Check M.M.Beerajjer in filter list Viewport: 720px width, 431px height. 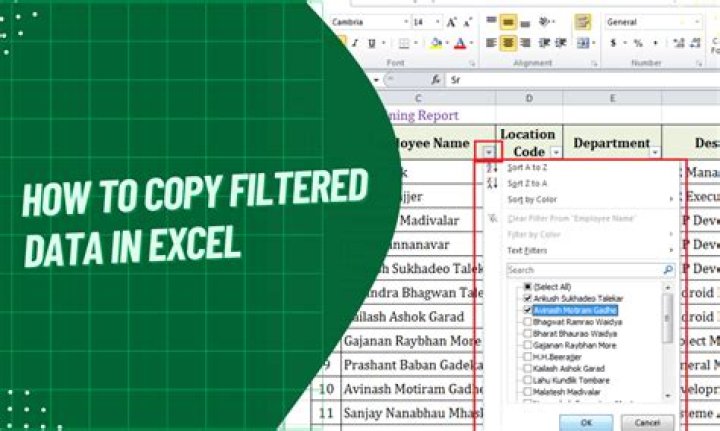click(x=528, y=357)
